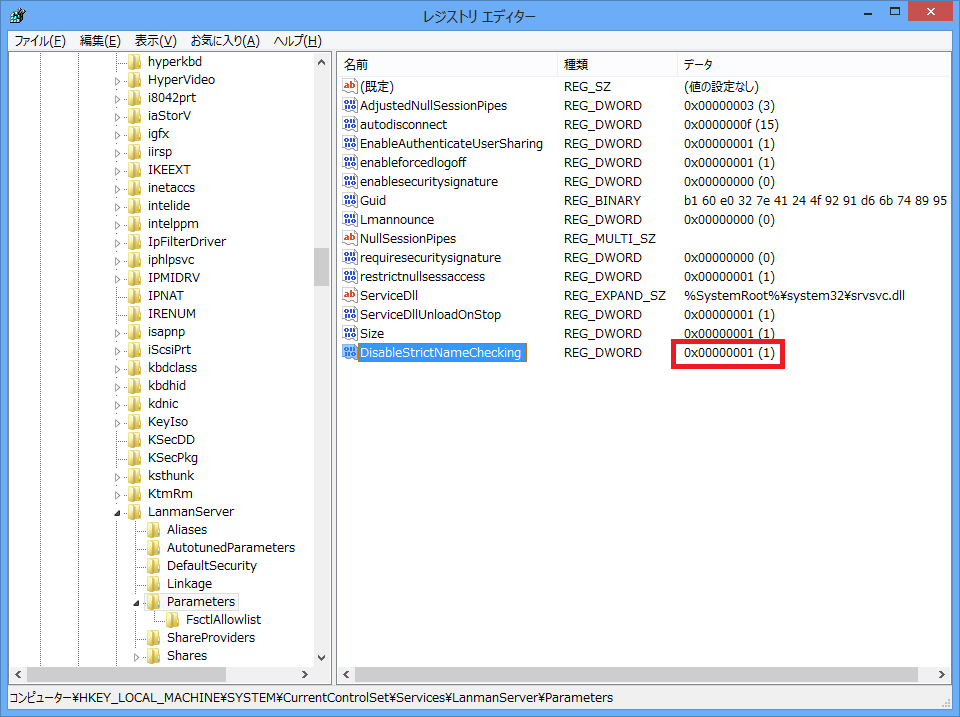This screenshot has height=717, width=960.
Task: Expand the hyperkbd tree node
Action: click(x=118, y=62)
